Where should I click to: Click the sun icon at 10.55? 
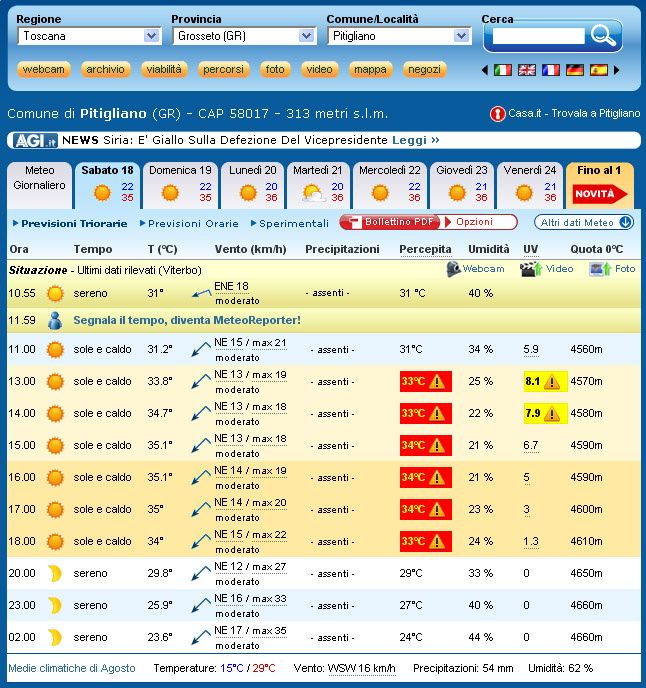point(55,294)
